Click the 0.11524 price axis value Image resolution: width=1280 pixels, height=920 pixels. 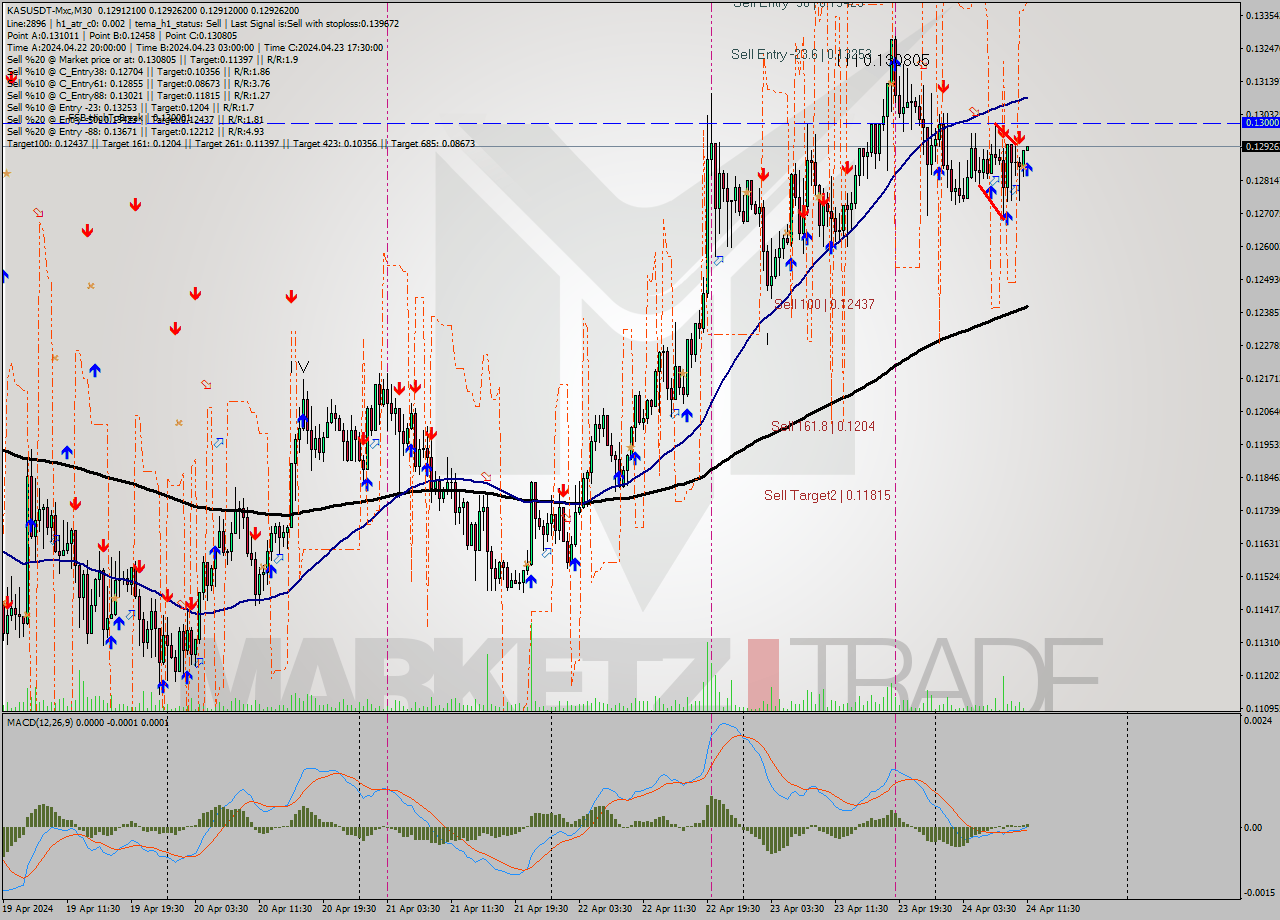[1261, 576]
